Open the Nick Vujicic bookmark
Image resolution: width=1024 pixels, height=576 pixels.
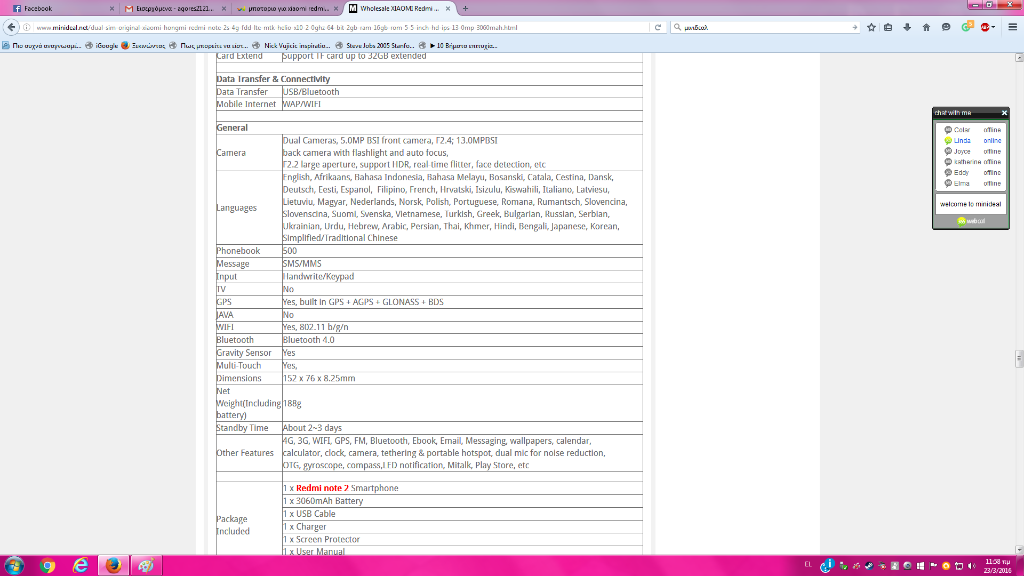coord(291,46)
